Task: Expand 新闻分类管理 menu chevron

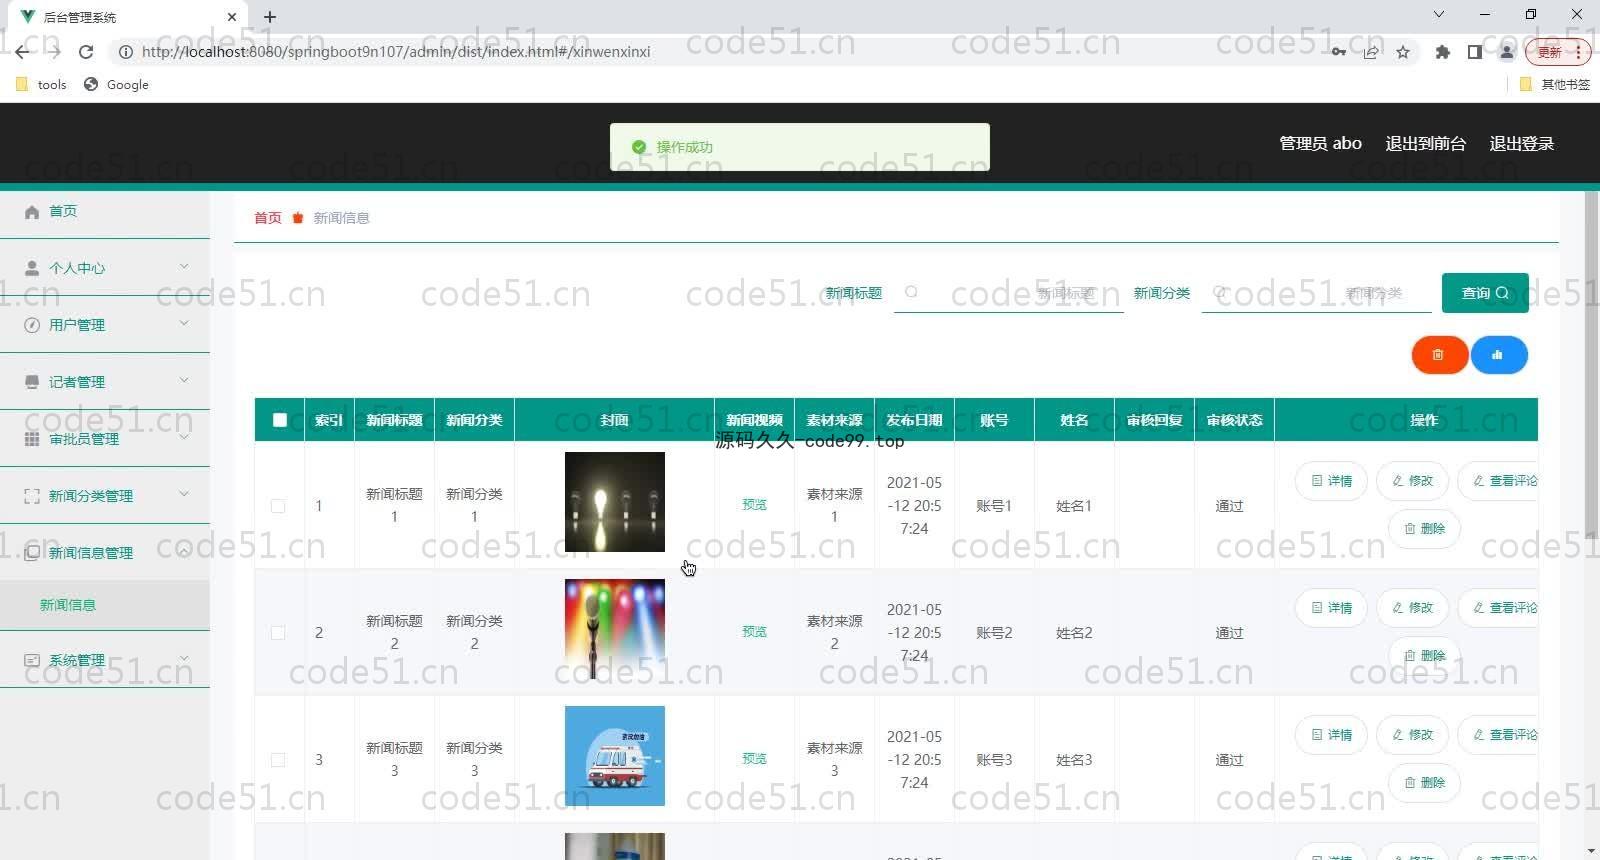Action: point(184,494)
